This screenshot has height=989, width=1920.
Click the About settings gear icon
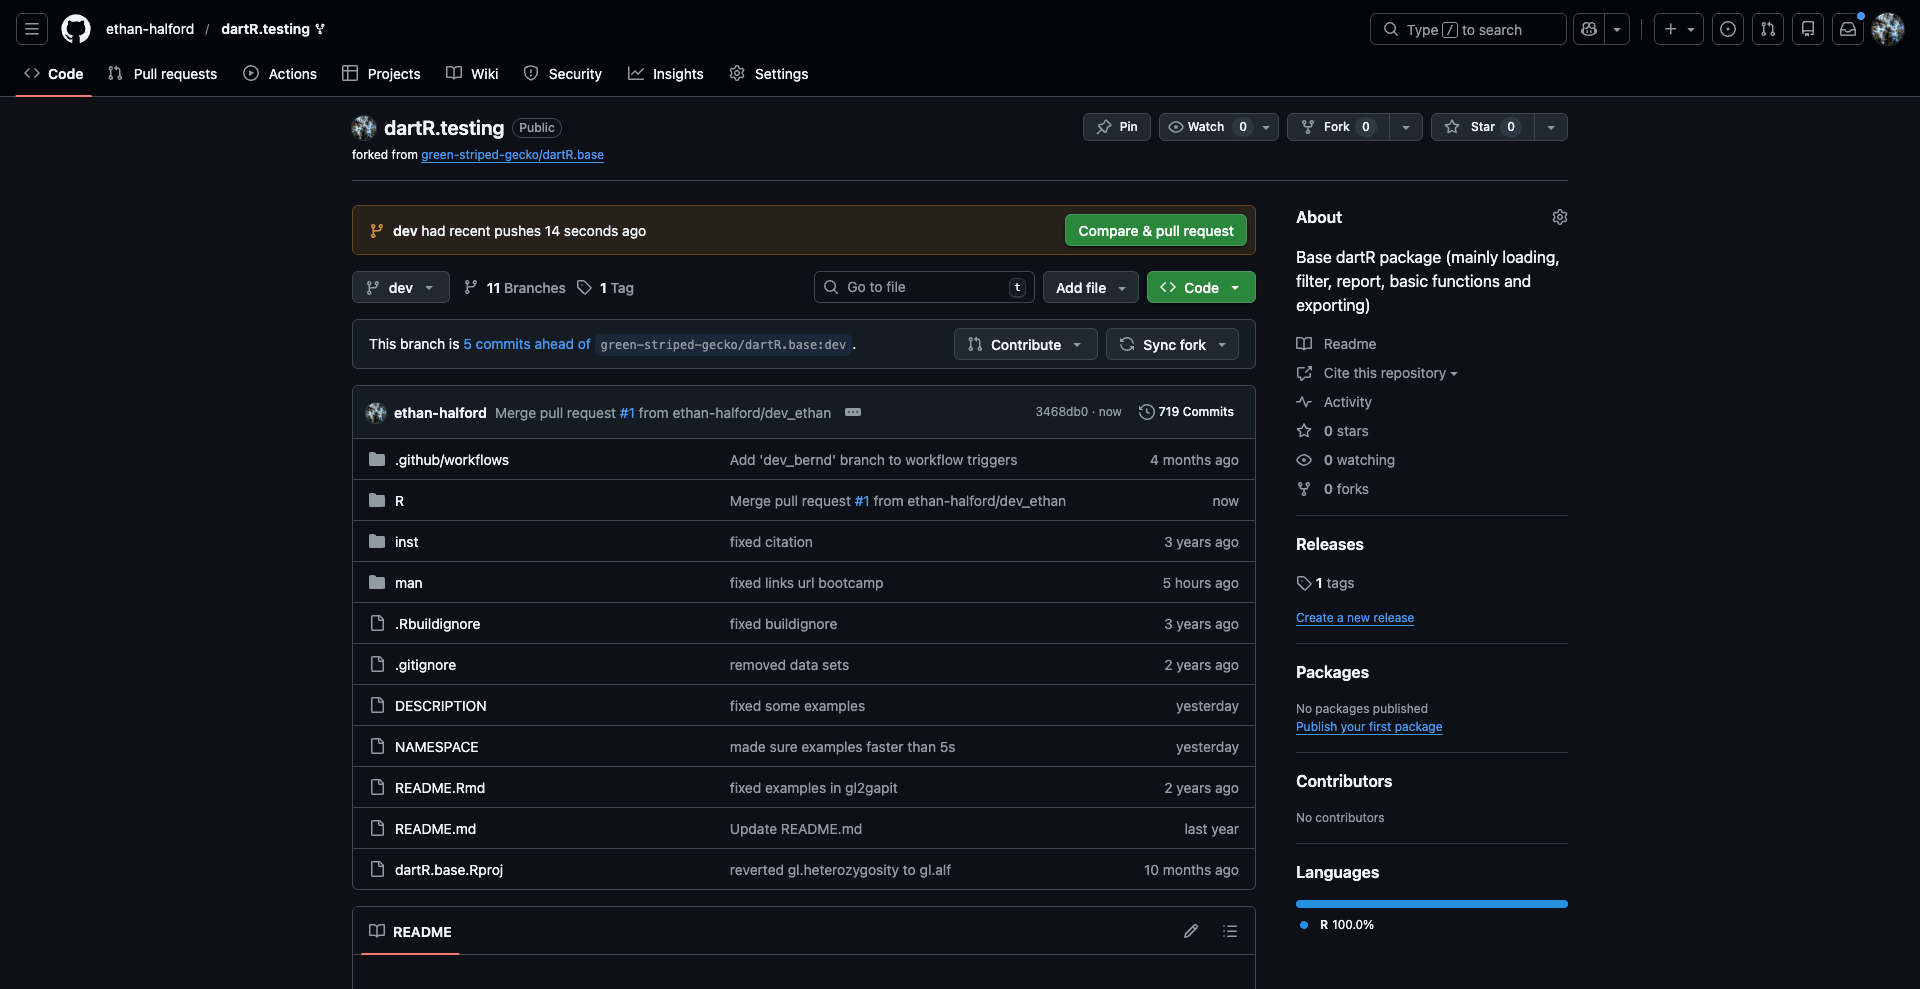tap(1559, 217)
